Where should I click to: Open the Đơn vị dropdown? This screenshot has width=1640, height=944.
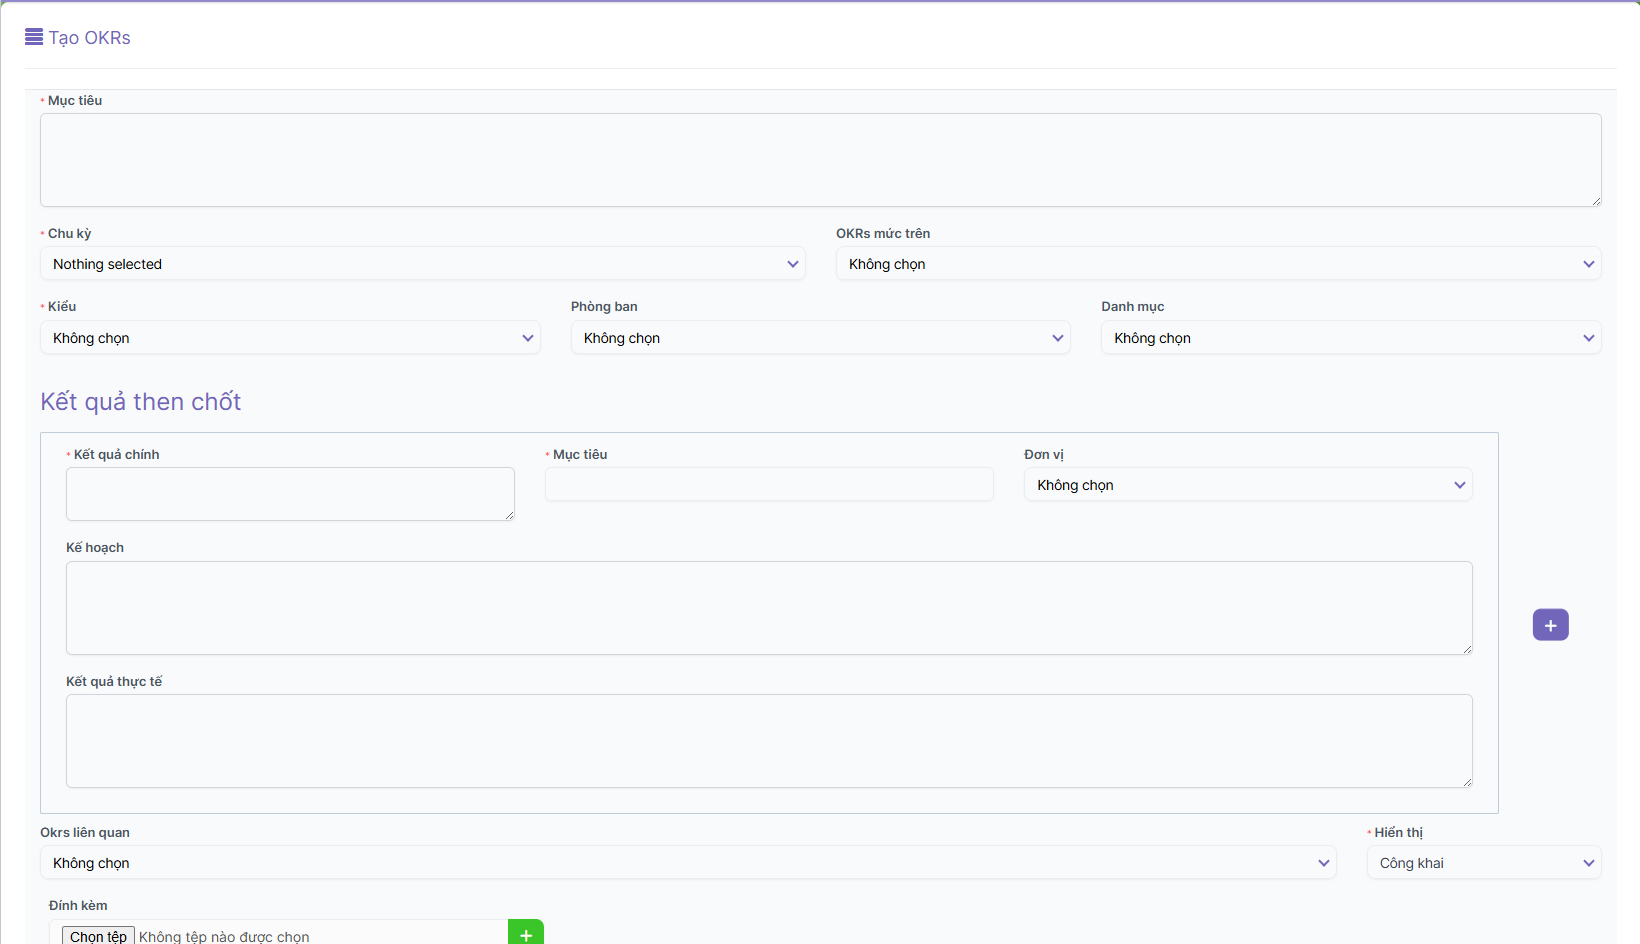click(1247, 485)
